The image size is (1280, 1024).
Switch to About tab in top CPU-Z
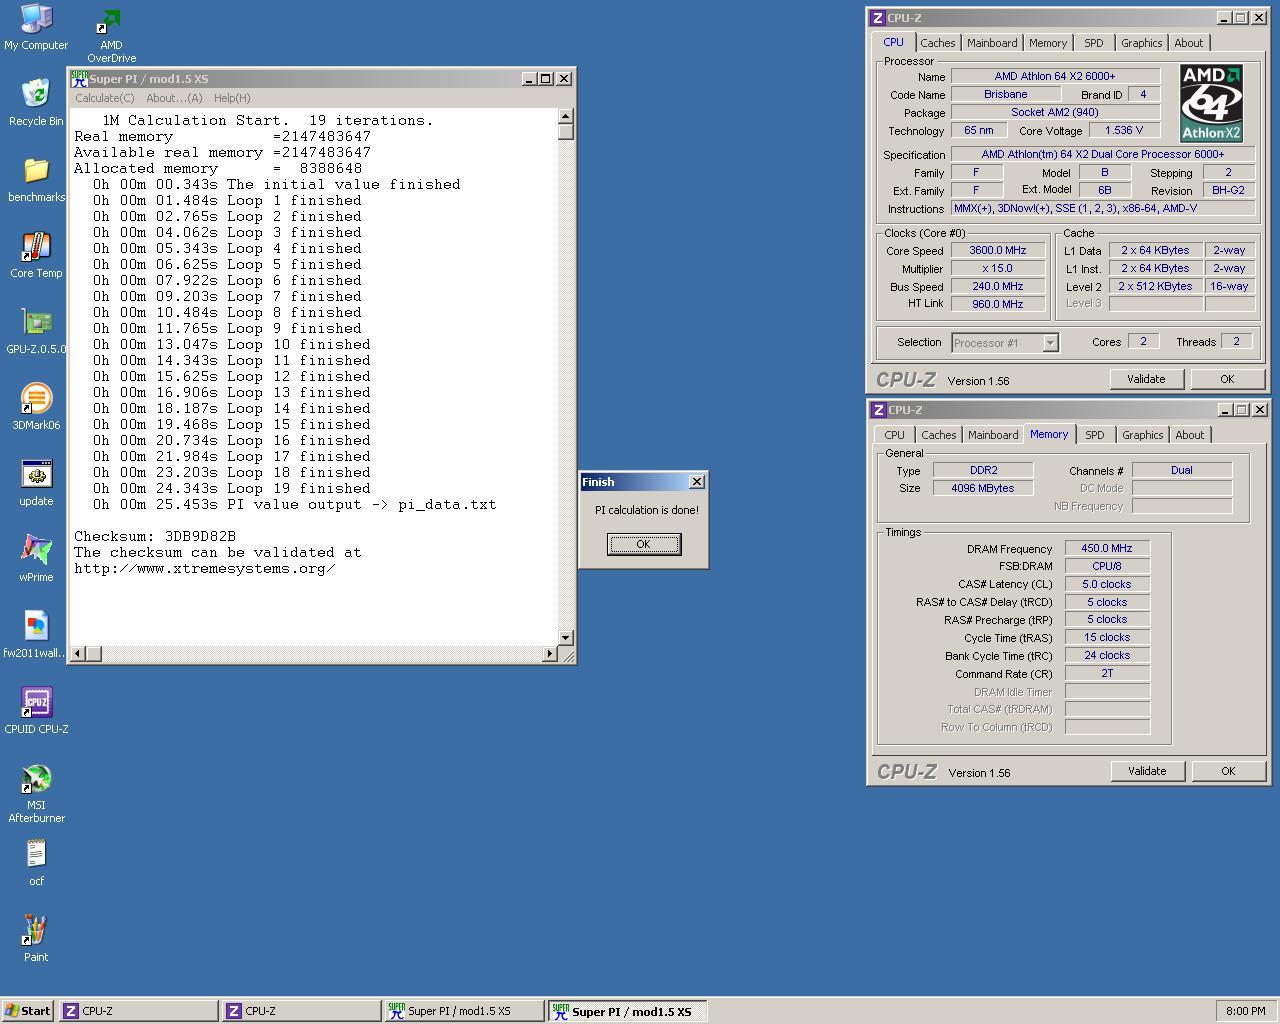(1189, 43)
